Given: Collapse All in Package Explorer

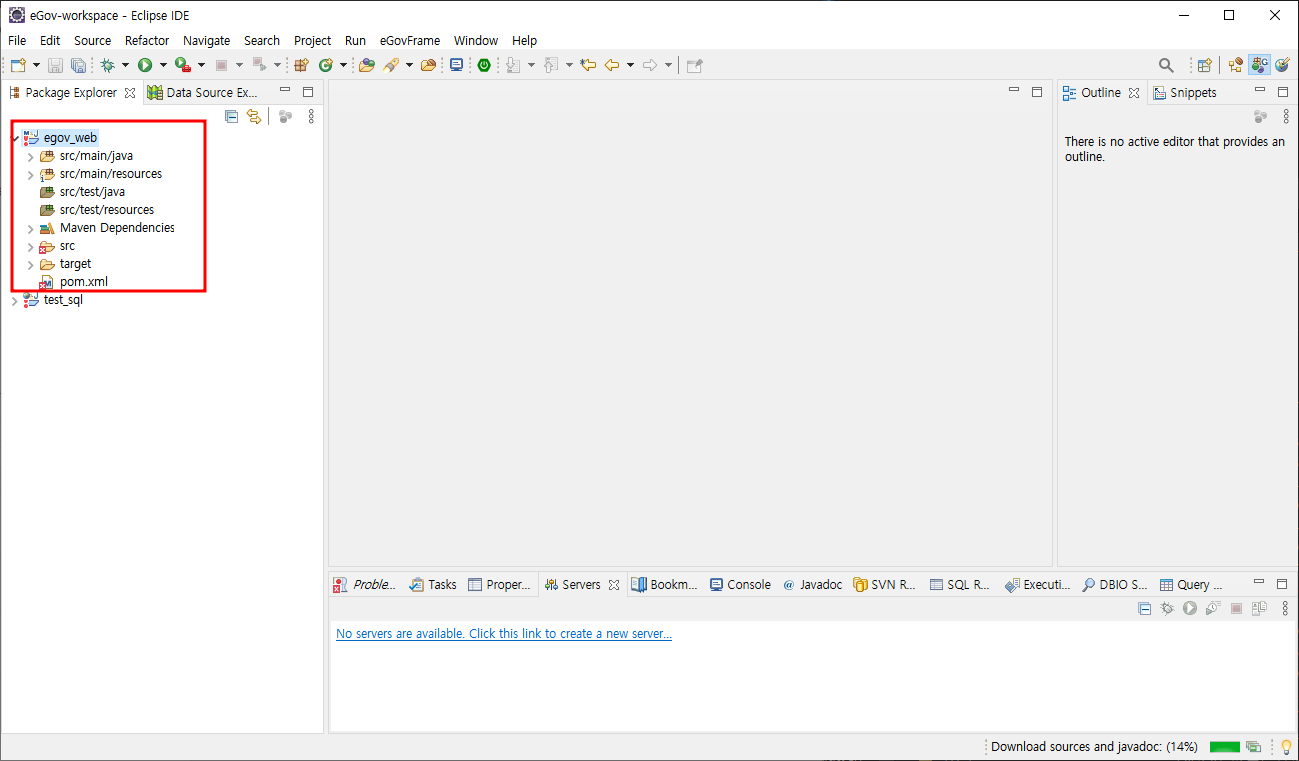Looking at the screenshot, I should coord(231,116).
